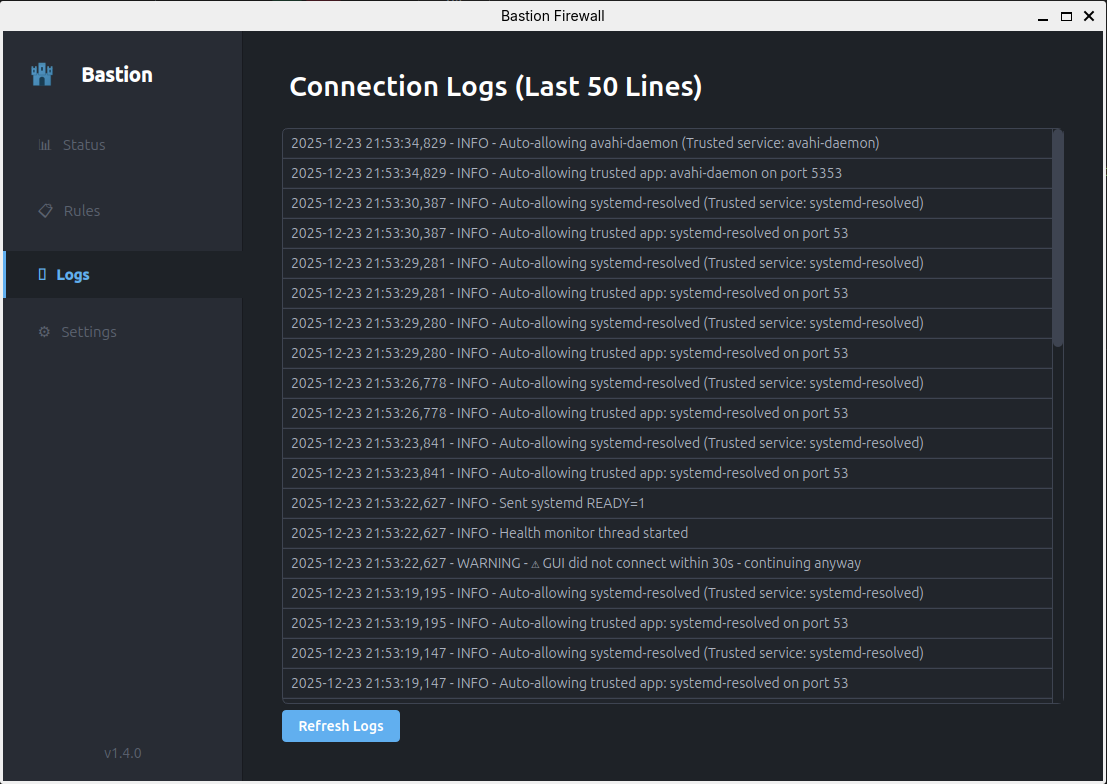Select the avahi-daemon port 5353 log entry
Screen dimensions: 1107x784
pos(667,173)
